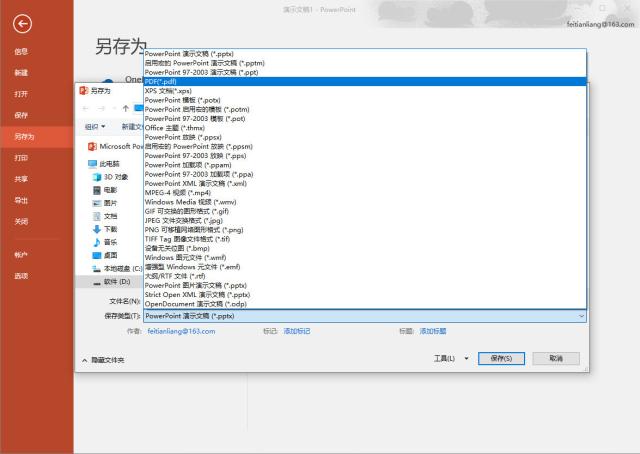Screen dimensions: 640x454
Task: Open 选项 in the red sidebar
Action: click(x=21, y=276)
